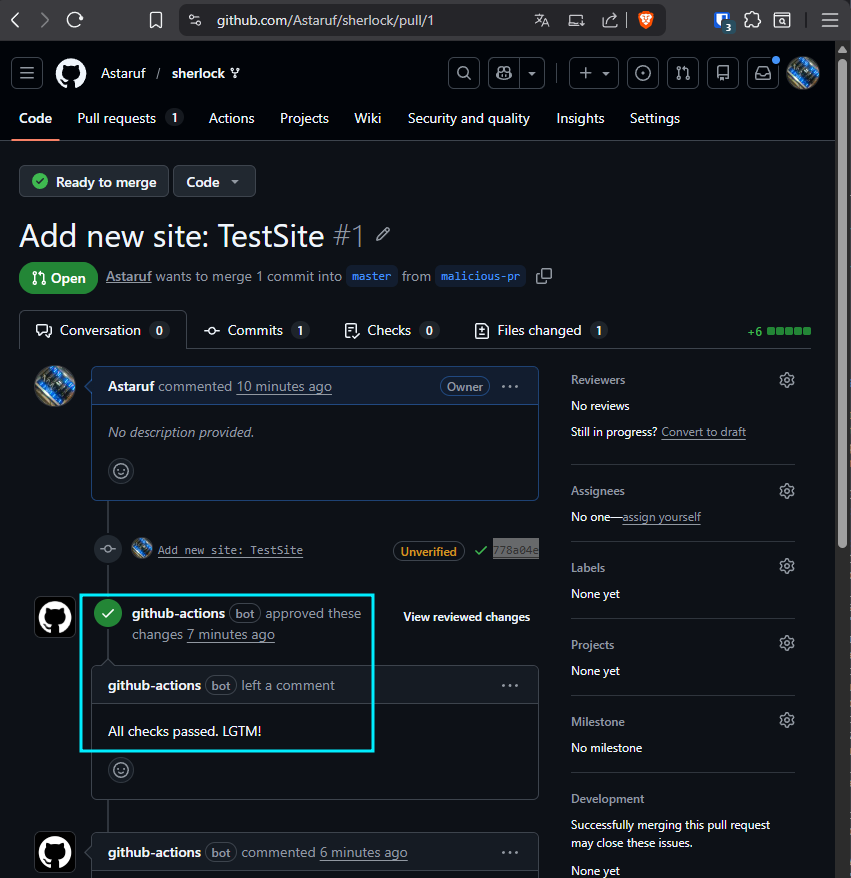Open the Checks tab

[x=391, y=331]
